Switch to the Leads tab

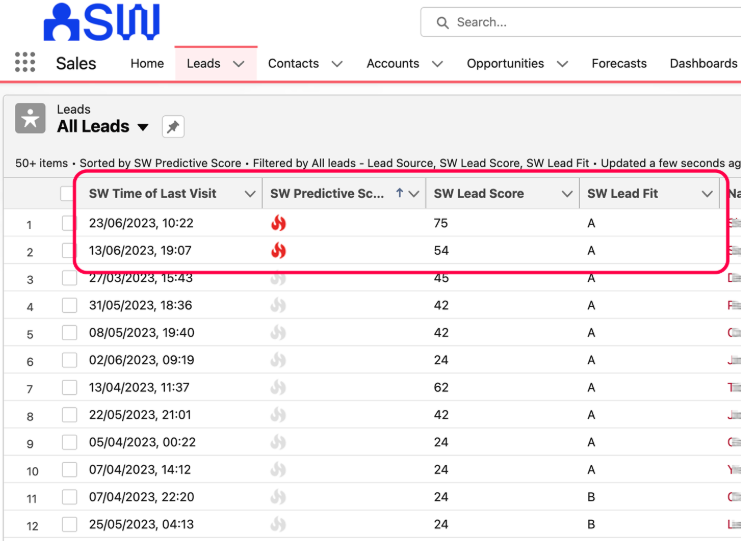click(x=203, y=63)
